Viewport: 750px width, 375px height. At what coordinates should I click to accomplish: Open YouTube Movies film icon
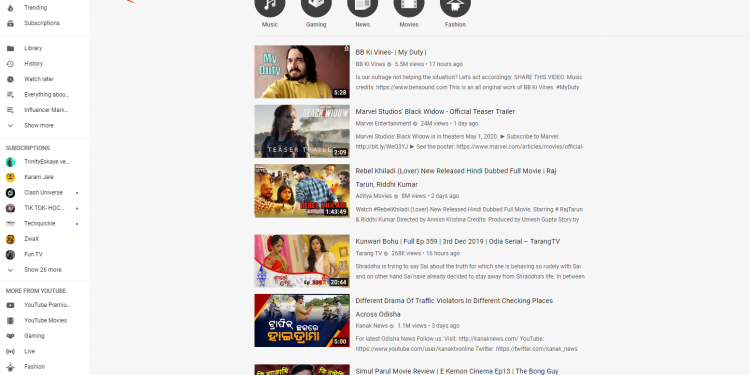pyautogui.click(x=10, y=320)
